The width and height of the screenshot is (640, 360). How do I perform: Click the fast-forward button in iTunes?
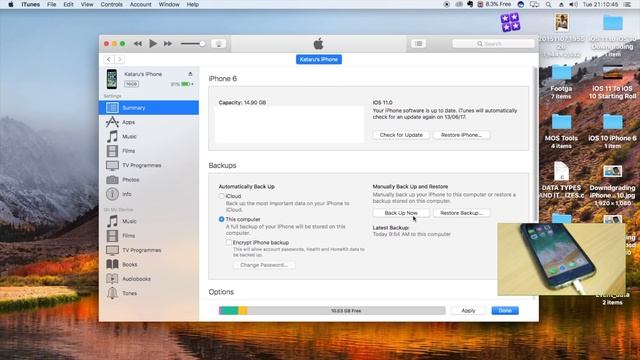click(x=168, y=44)
